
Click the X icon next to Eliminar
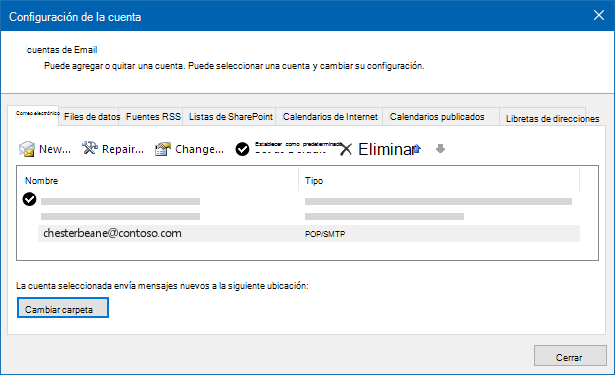tap(346, 149)
